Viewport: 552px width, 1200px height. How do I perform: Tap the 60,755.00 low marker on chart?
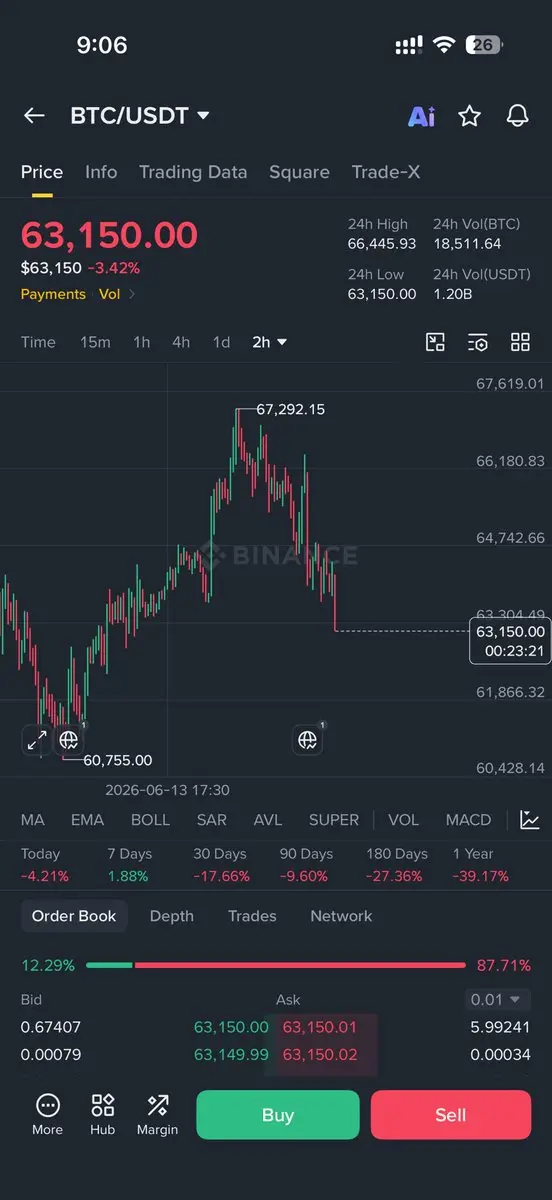pos(117,761)
